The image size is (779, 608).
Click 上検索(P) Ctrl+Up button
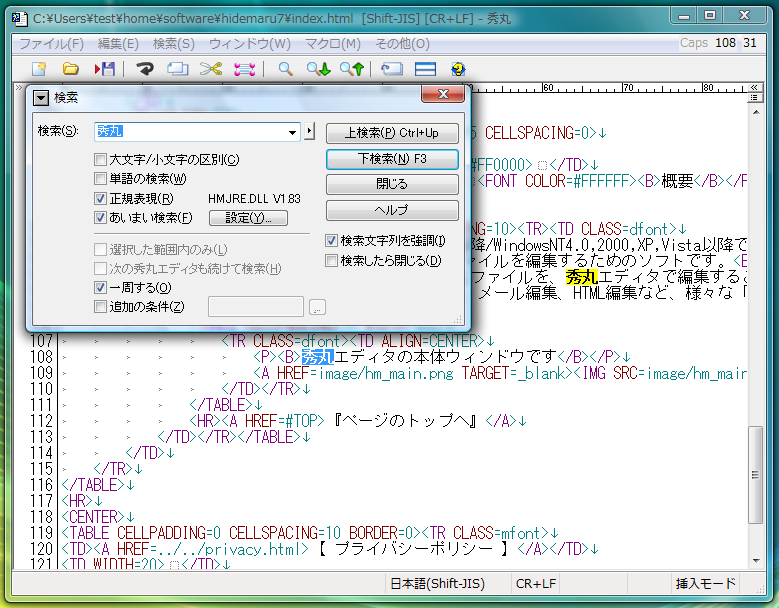click(x=392, y=133)
